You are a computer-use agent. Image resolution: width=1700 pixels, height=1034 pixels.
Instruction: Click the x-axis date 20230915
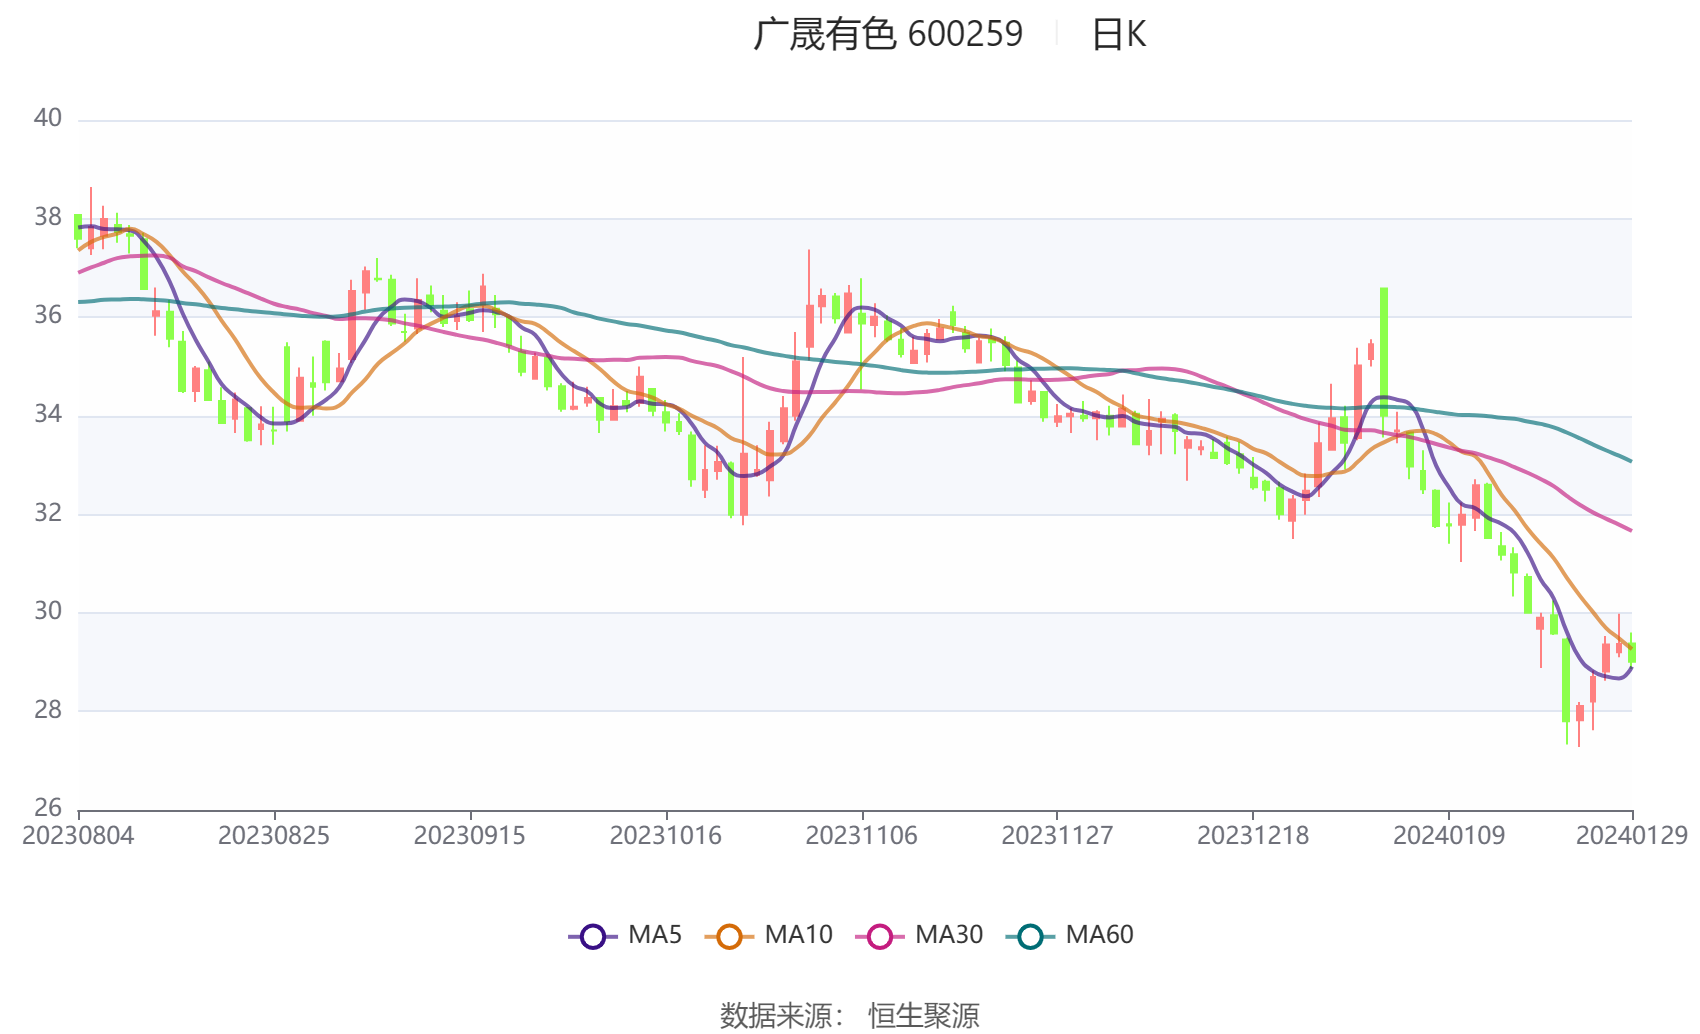tap(470, 836)
